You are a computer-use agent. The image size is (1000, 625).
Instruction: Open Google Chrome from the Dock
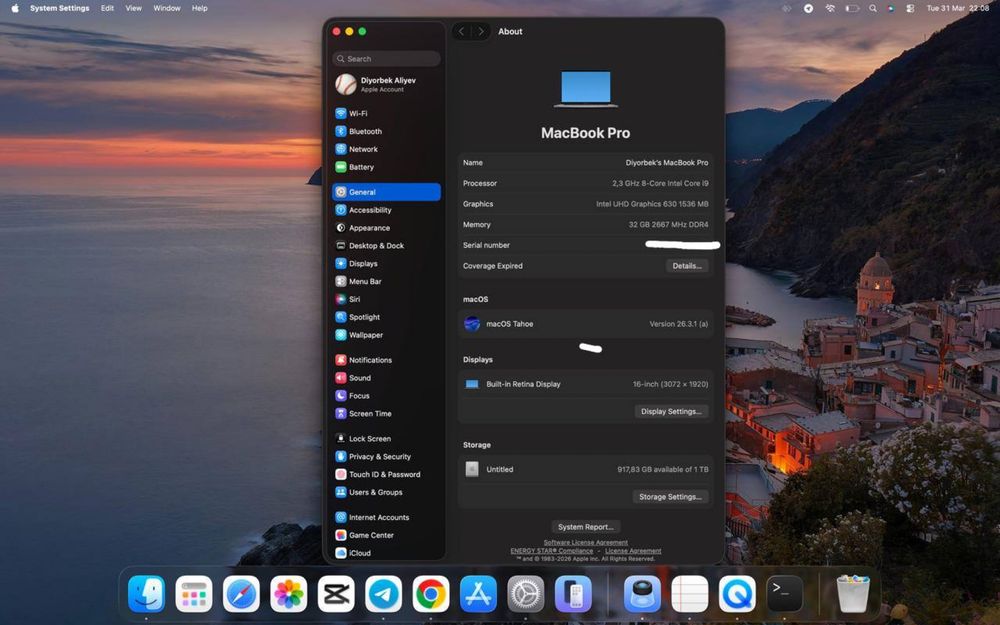(430, 594)
